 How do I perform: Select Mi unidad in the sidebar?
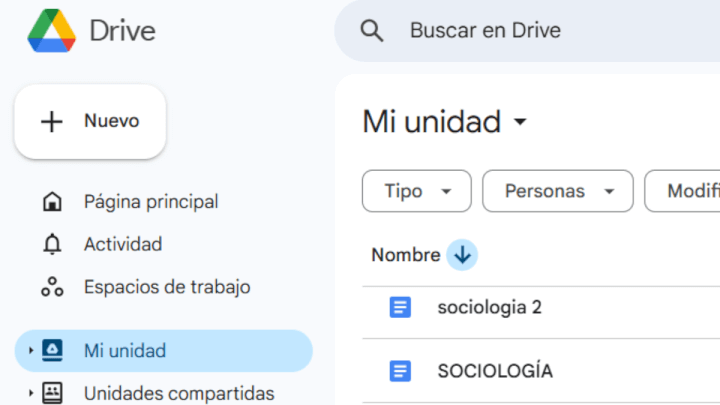164,351
